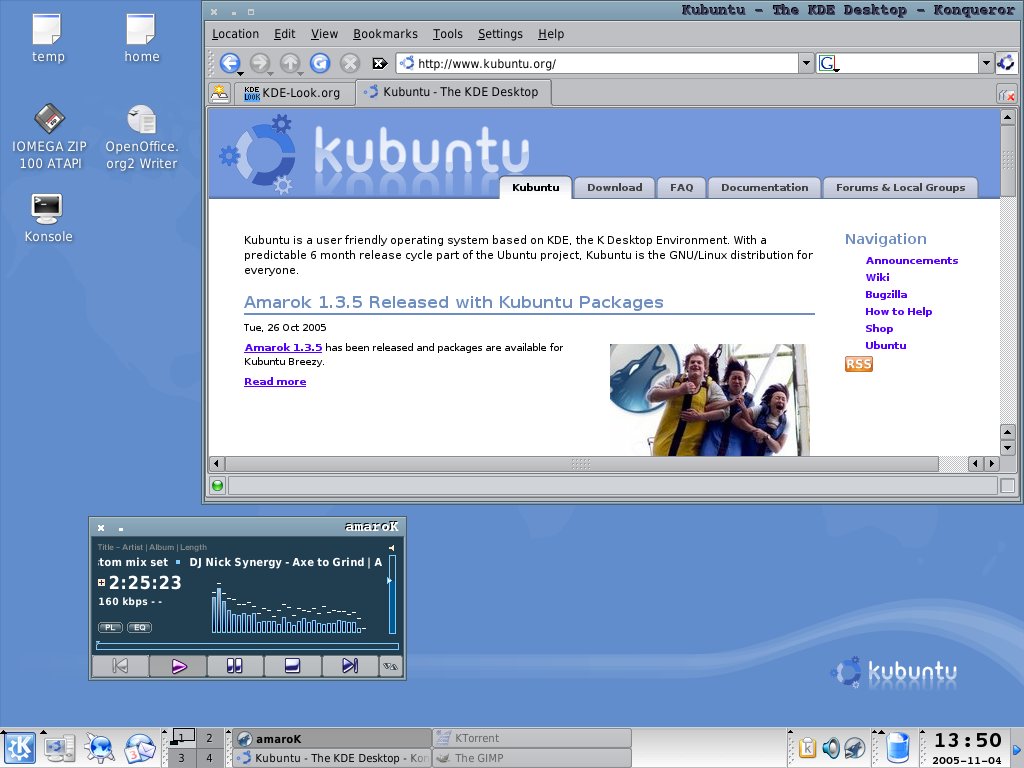The height and width of the screenshot is (768, 1024).
Task: Open the amaroK menu button beside Next
Action: click(x=390, y=666)
